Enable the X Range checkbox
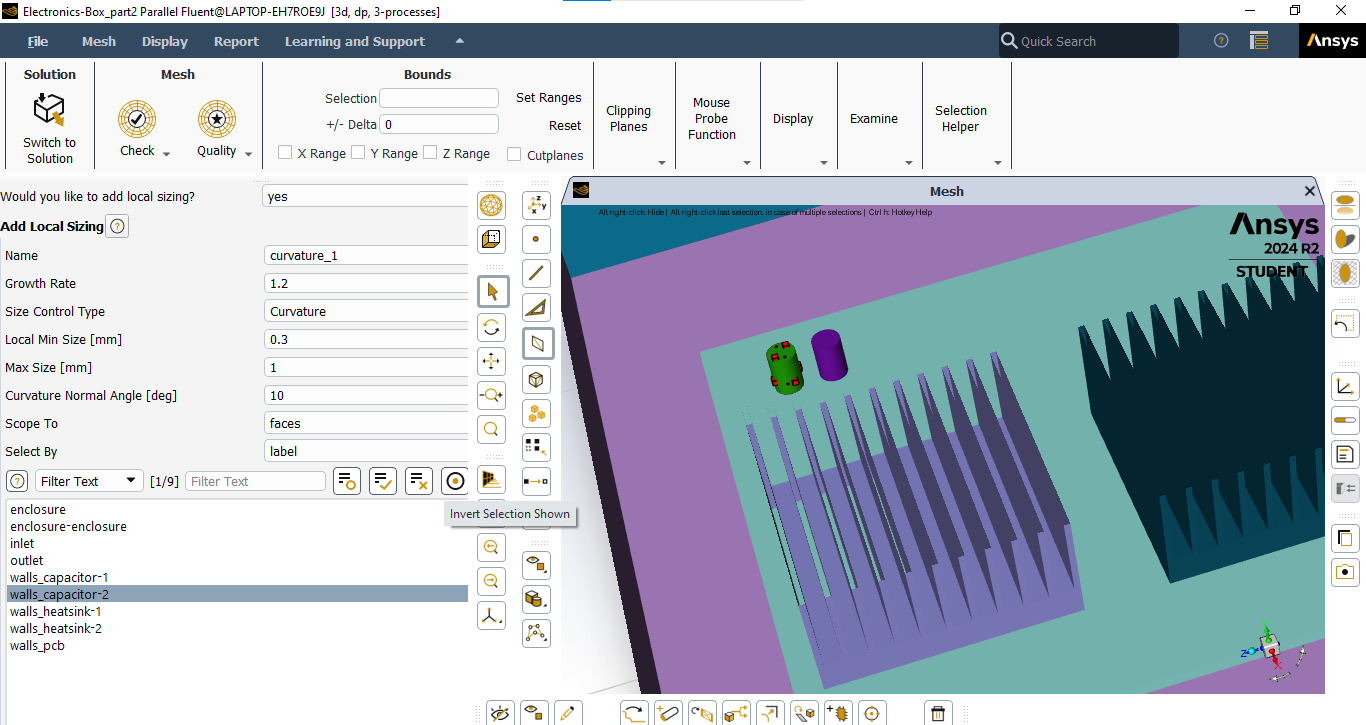 285,153
